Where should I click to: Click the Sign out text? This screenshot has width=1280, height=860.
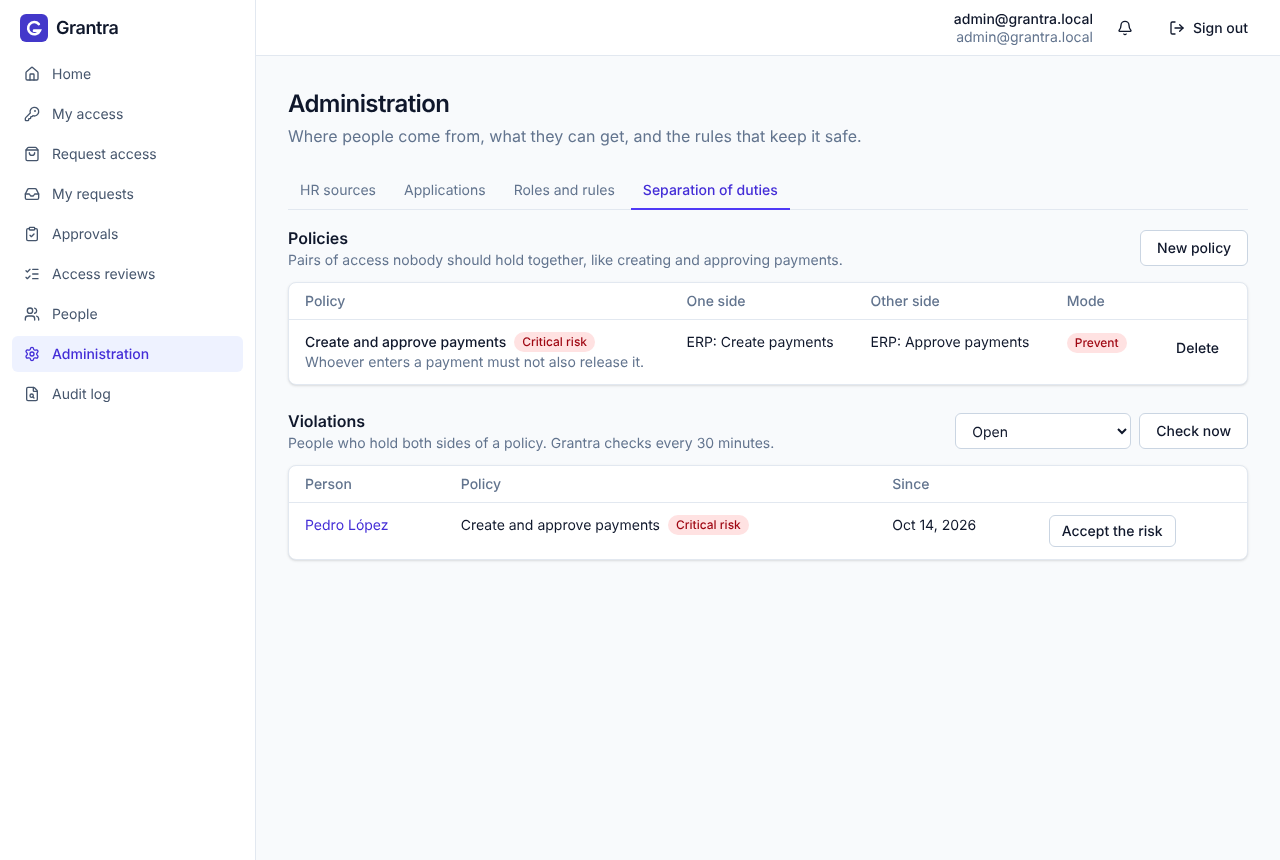click(x=1220, y=28)
